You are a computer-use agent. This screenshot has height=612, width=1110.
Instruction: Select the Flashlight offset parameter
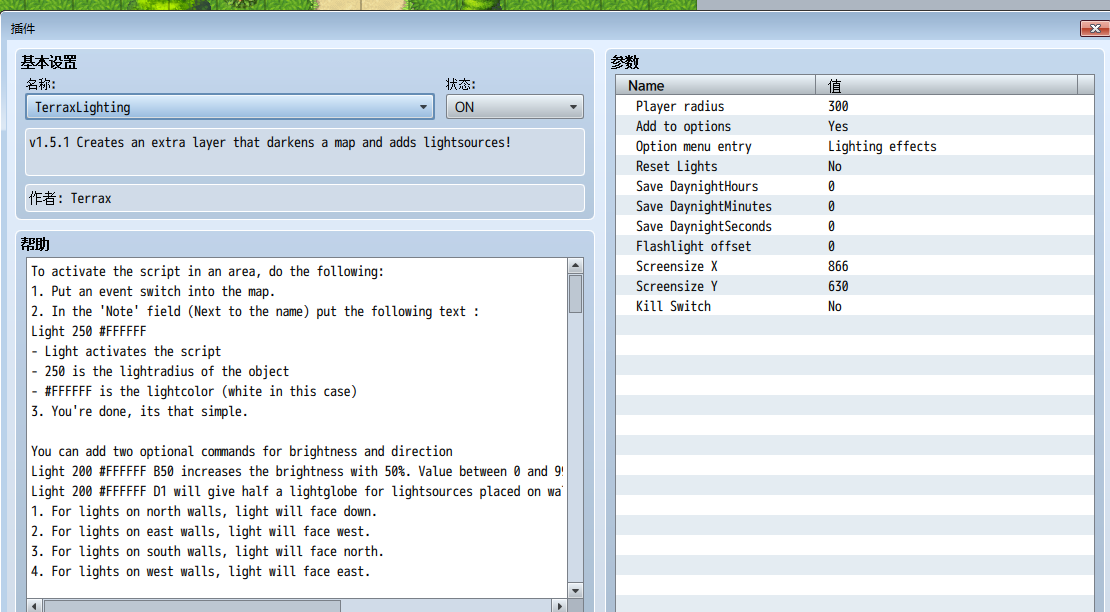point(854,246)
